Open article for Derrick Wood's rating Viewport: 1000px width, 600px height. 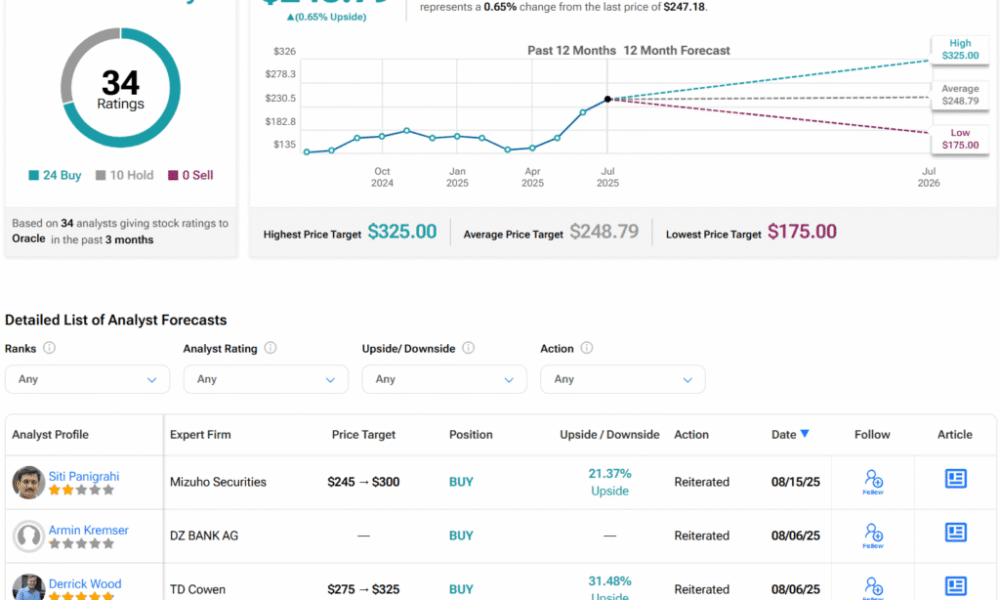(955, 586)
